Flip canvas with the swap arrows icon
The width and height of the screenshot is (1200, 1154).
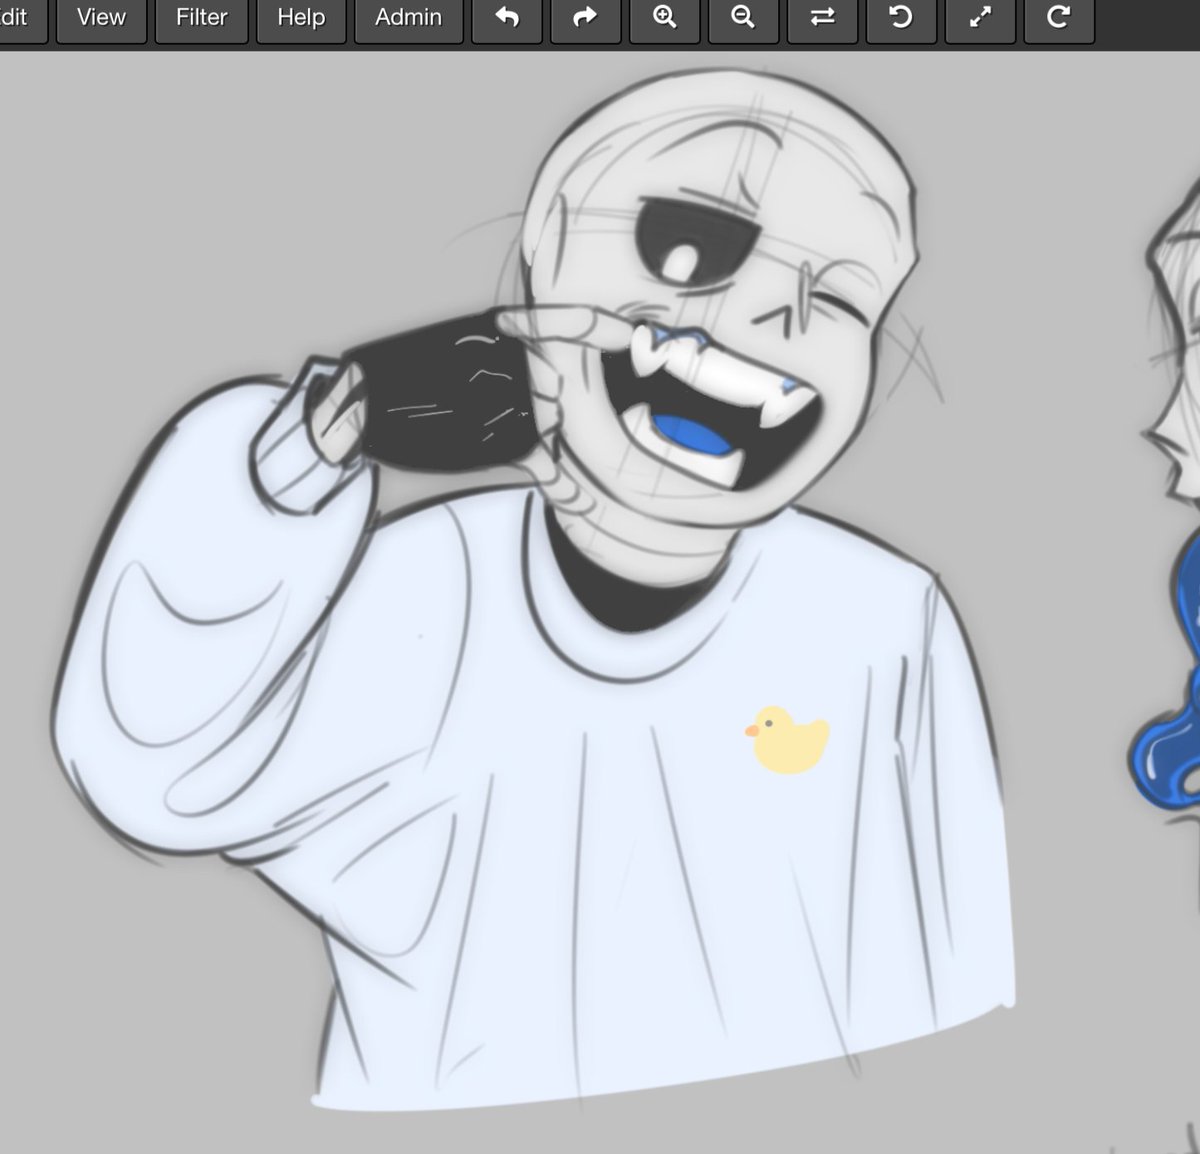point(822,19)
